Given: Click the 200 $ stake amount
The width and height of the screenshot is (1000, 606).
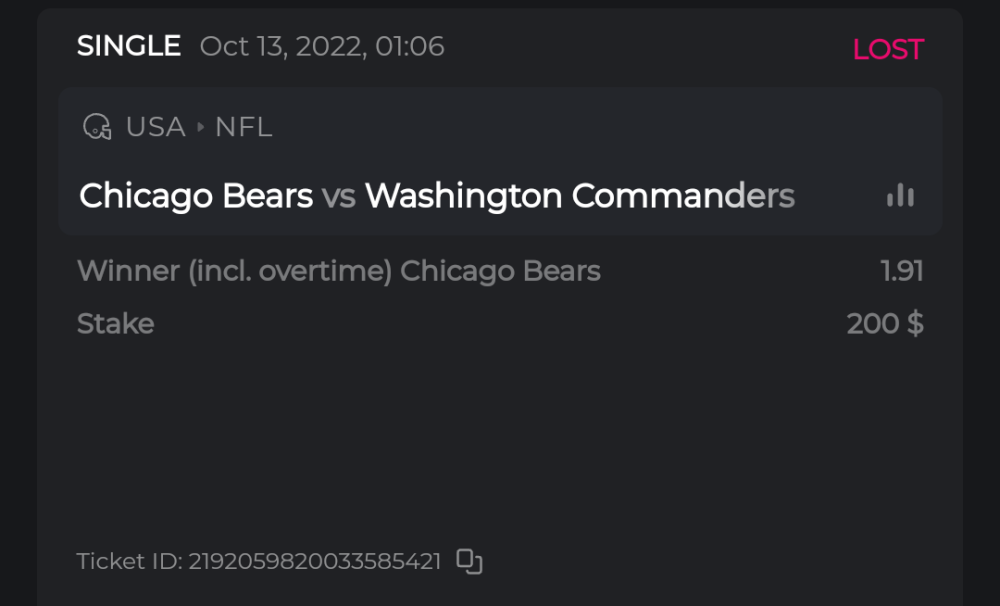Looking at the screenshot, I should (883, 323).
